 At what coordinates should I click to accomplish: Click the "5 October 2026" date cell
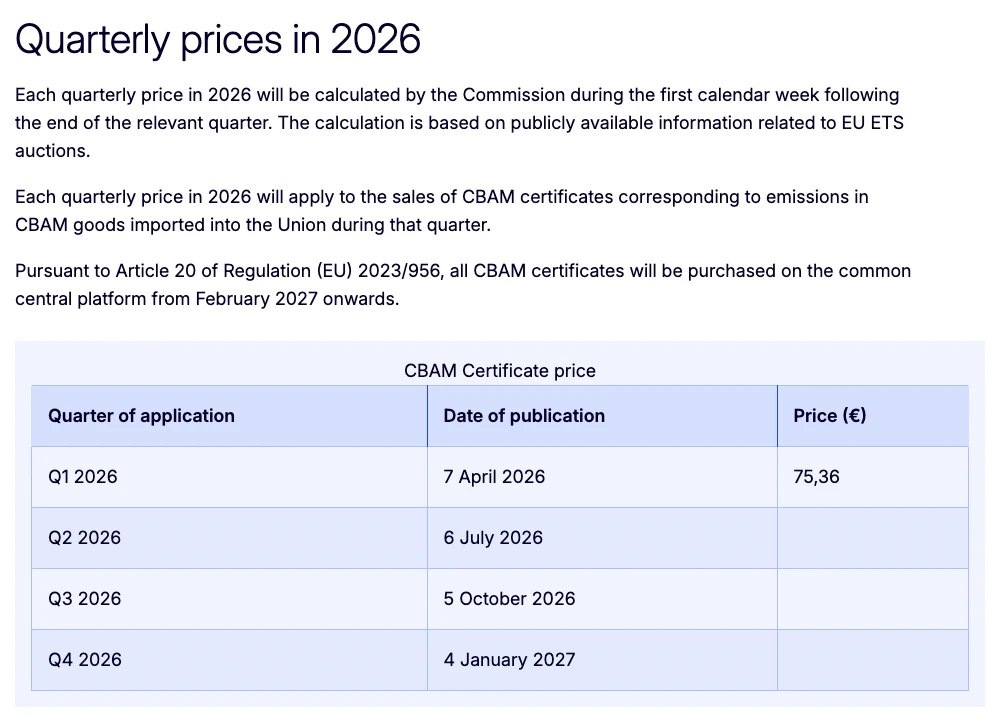pos(509,599)
